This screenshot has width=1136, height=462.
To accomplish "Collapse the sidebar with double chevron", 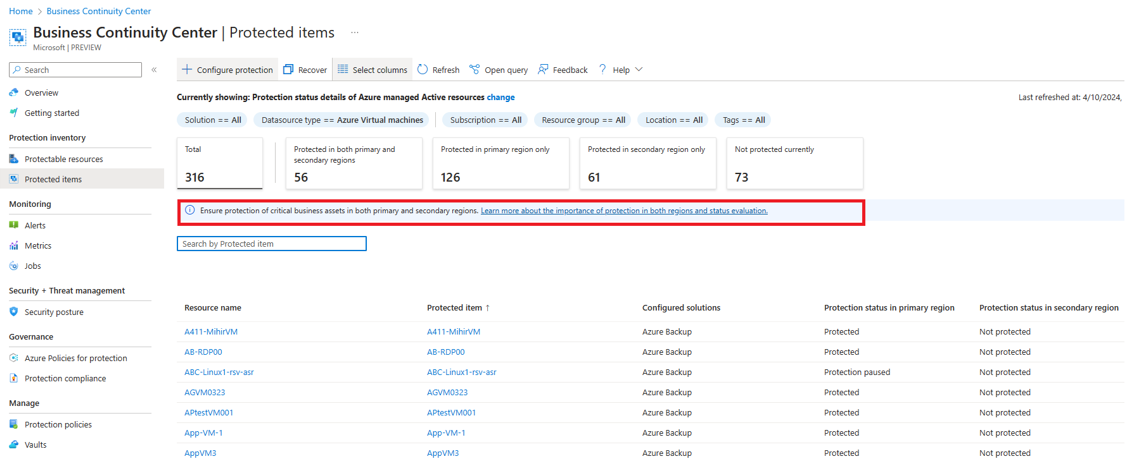I will click(154, 70).
